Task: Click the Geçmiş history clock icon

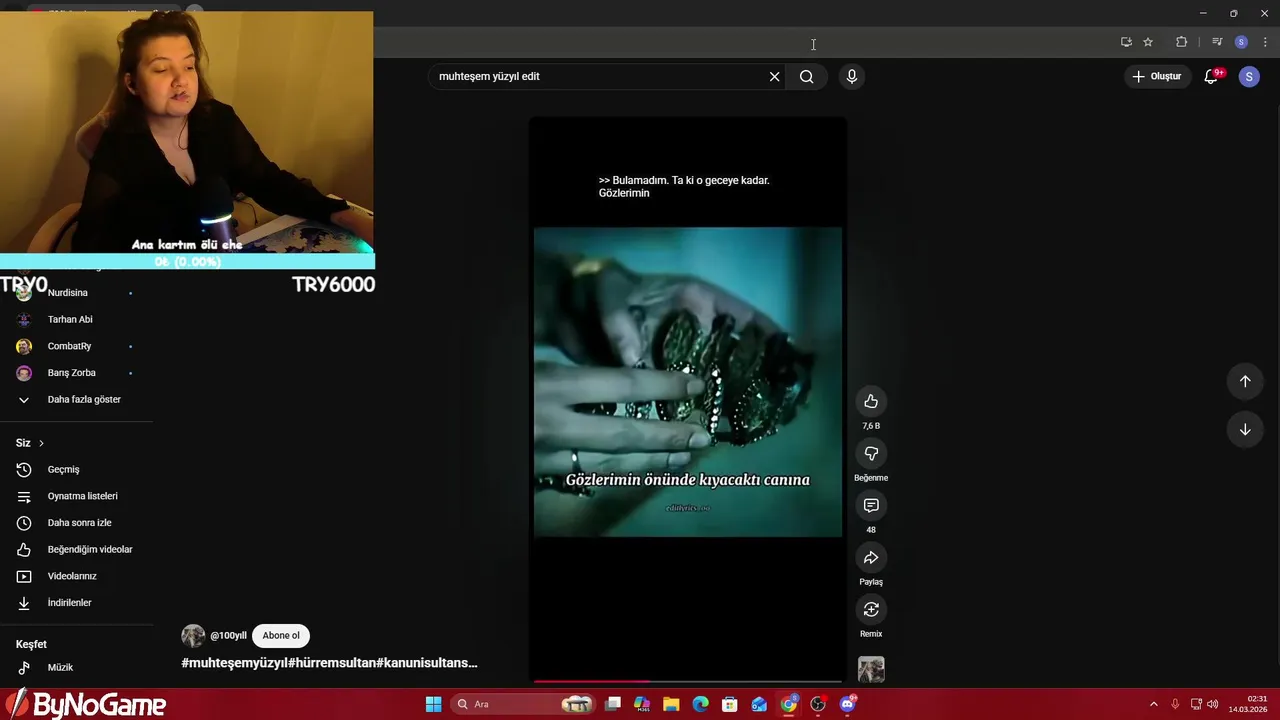Action: coord(24,469)
